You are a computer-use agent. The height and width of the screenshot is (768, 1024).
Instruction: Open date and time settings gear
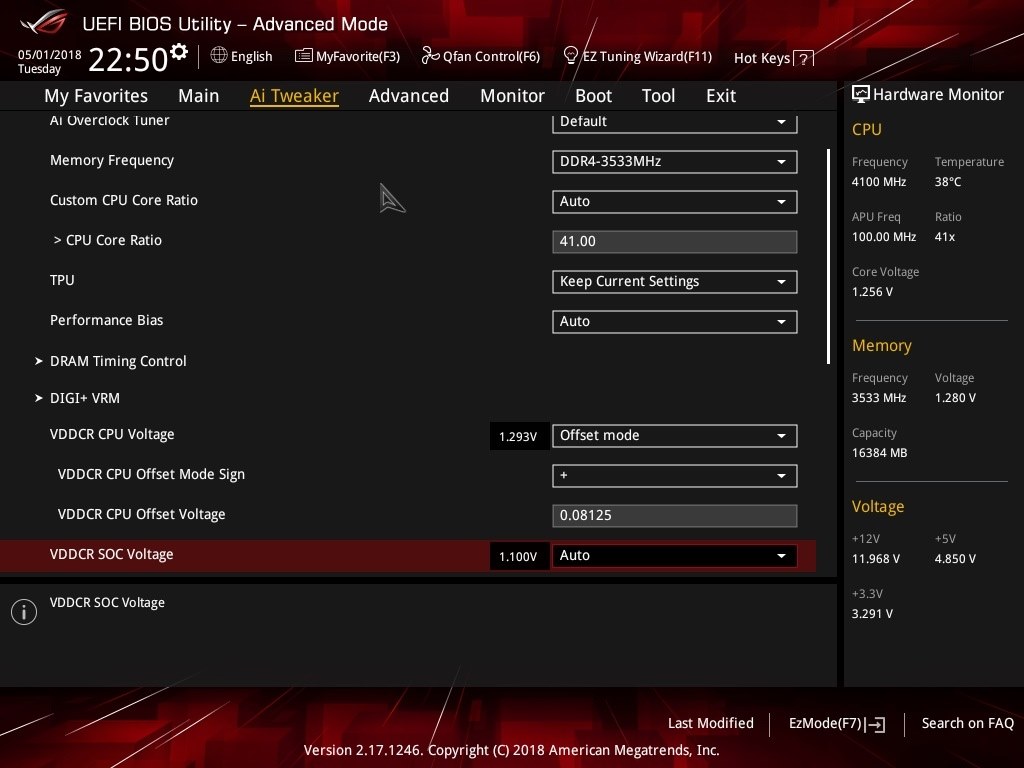[179, 52]
